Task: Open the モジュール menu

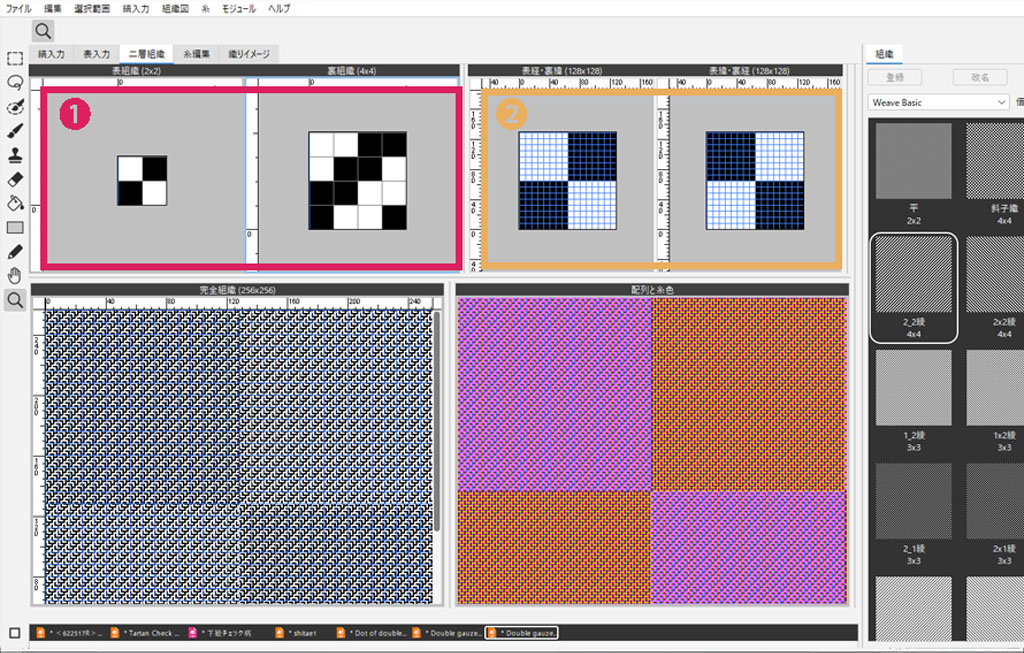Action: pyautogui.click(x=238, y=8)
